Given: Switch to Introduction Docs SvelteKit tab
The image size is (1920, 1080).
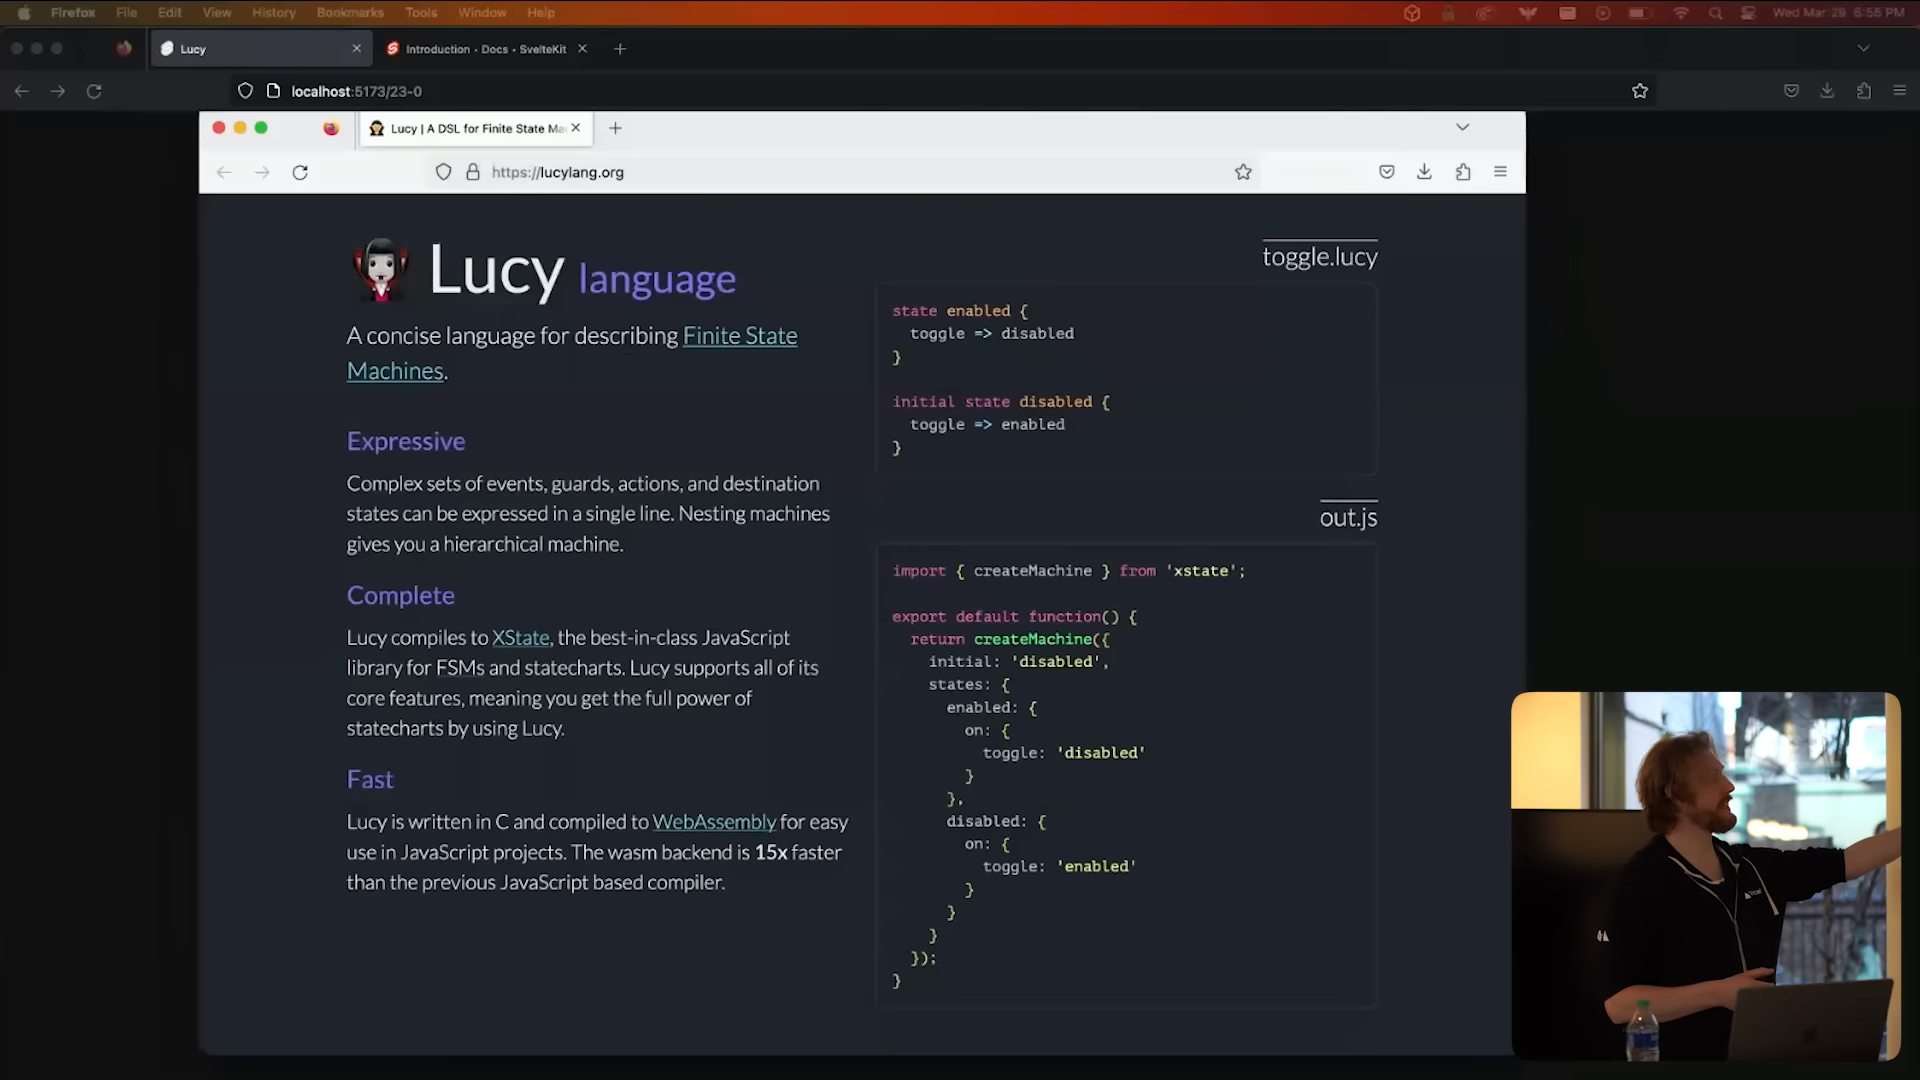Looking at the screenshot, I should 485,49.
